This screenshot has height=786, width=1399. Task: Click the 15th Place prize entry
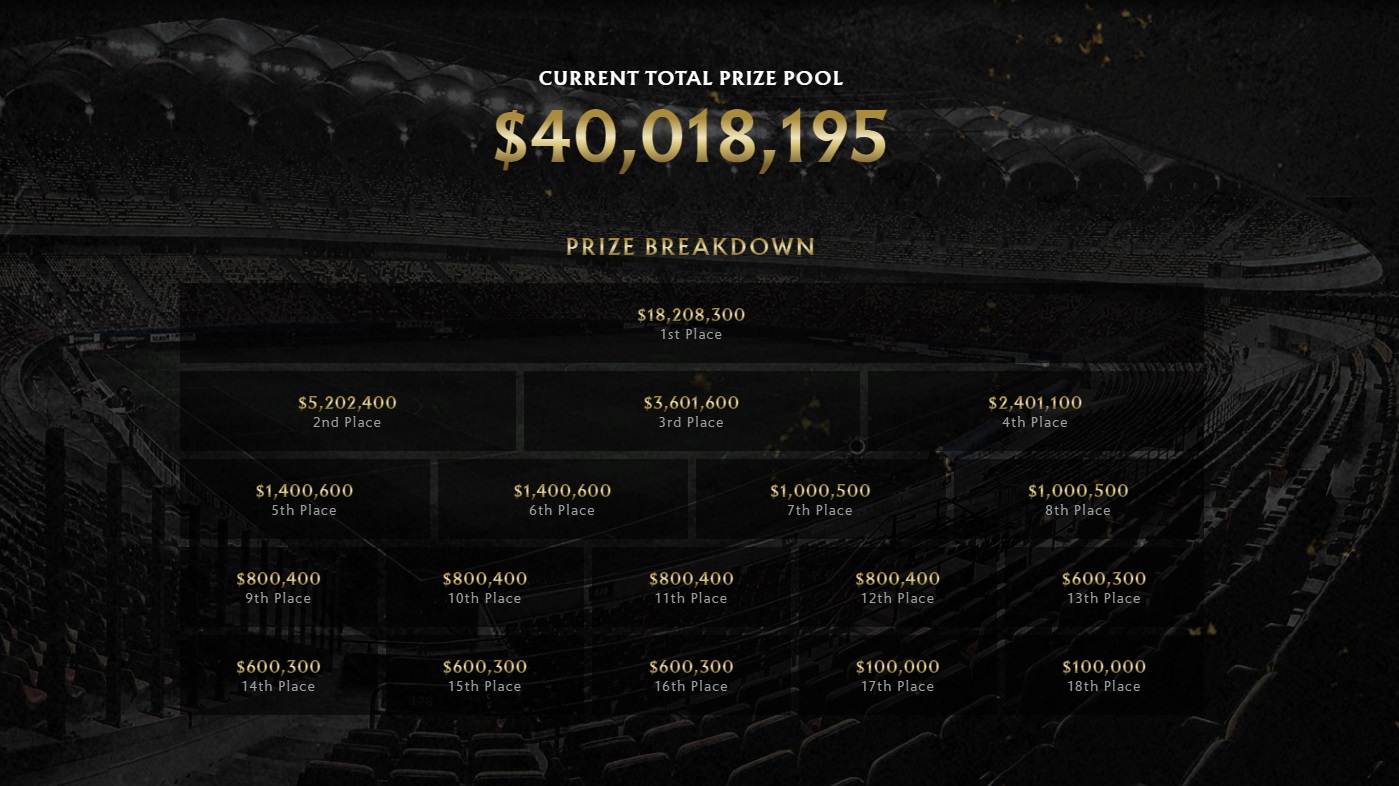(x=484, y=675)
